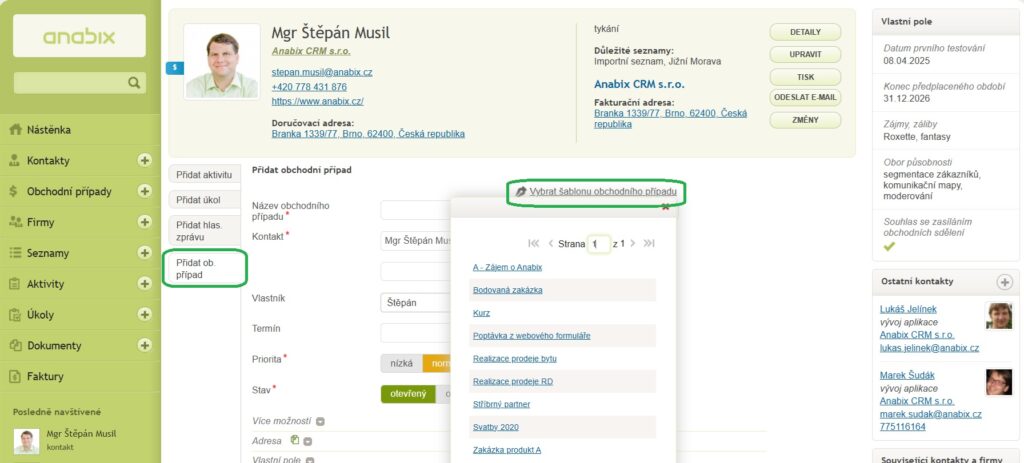
Task: Click the blue dollar badge beside profile photo
Action: [x=174, y=67]
